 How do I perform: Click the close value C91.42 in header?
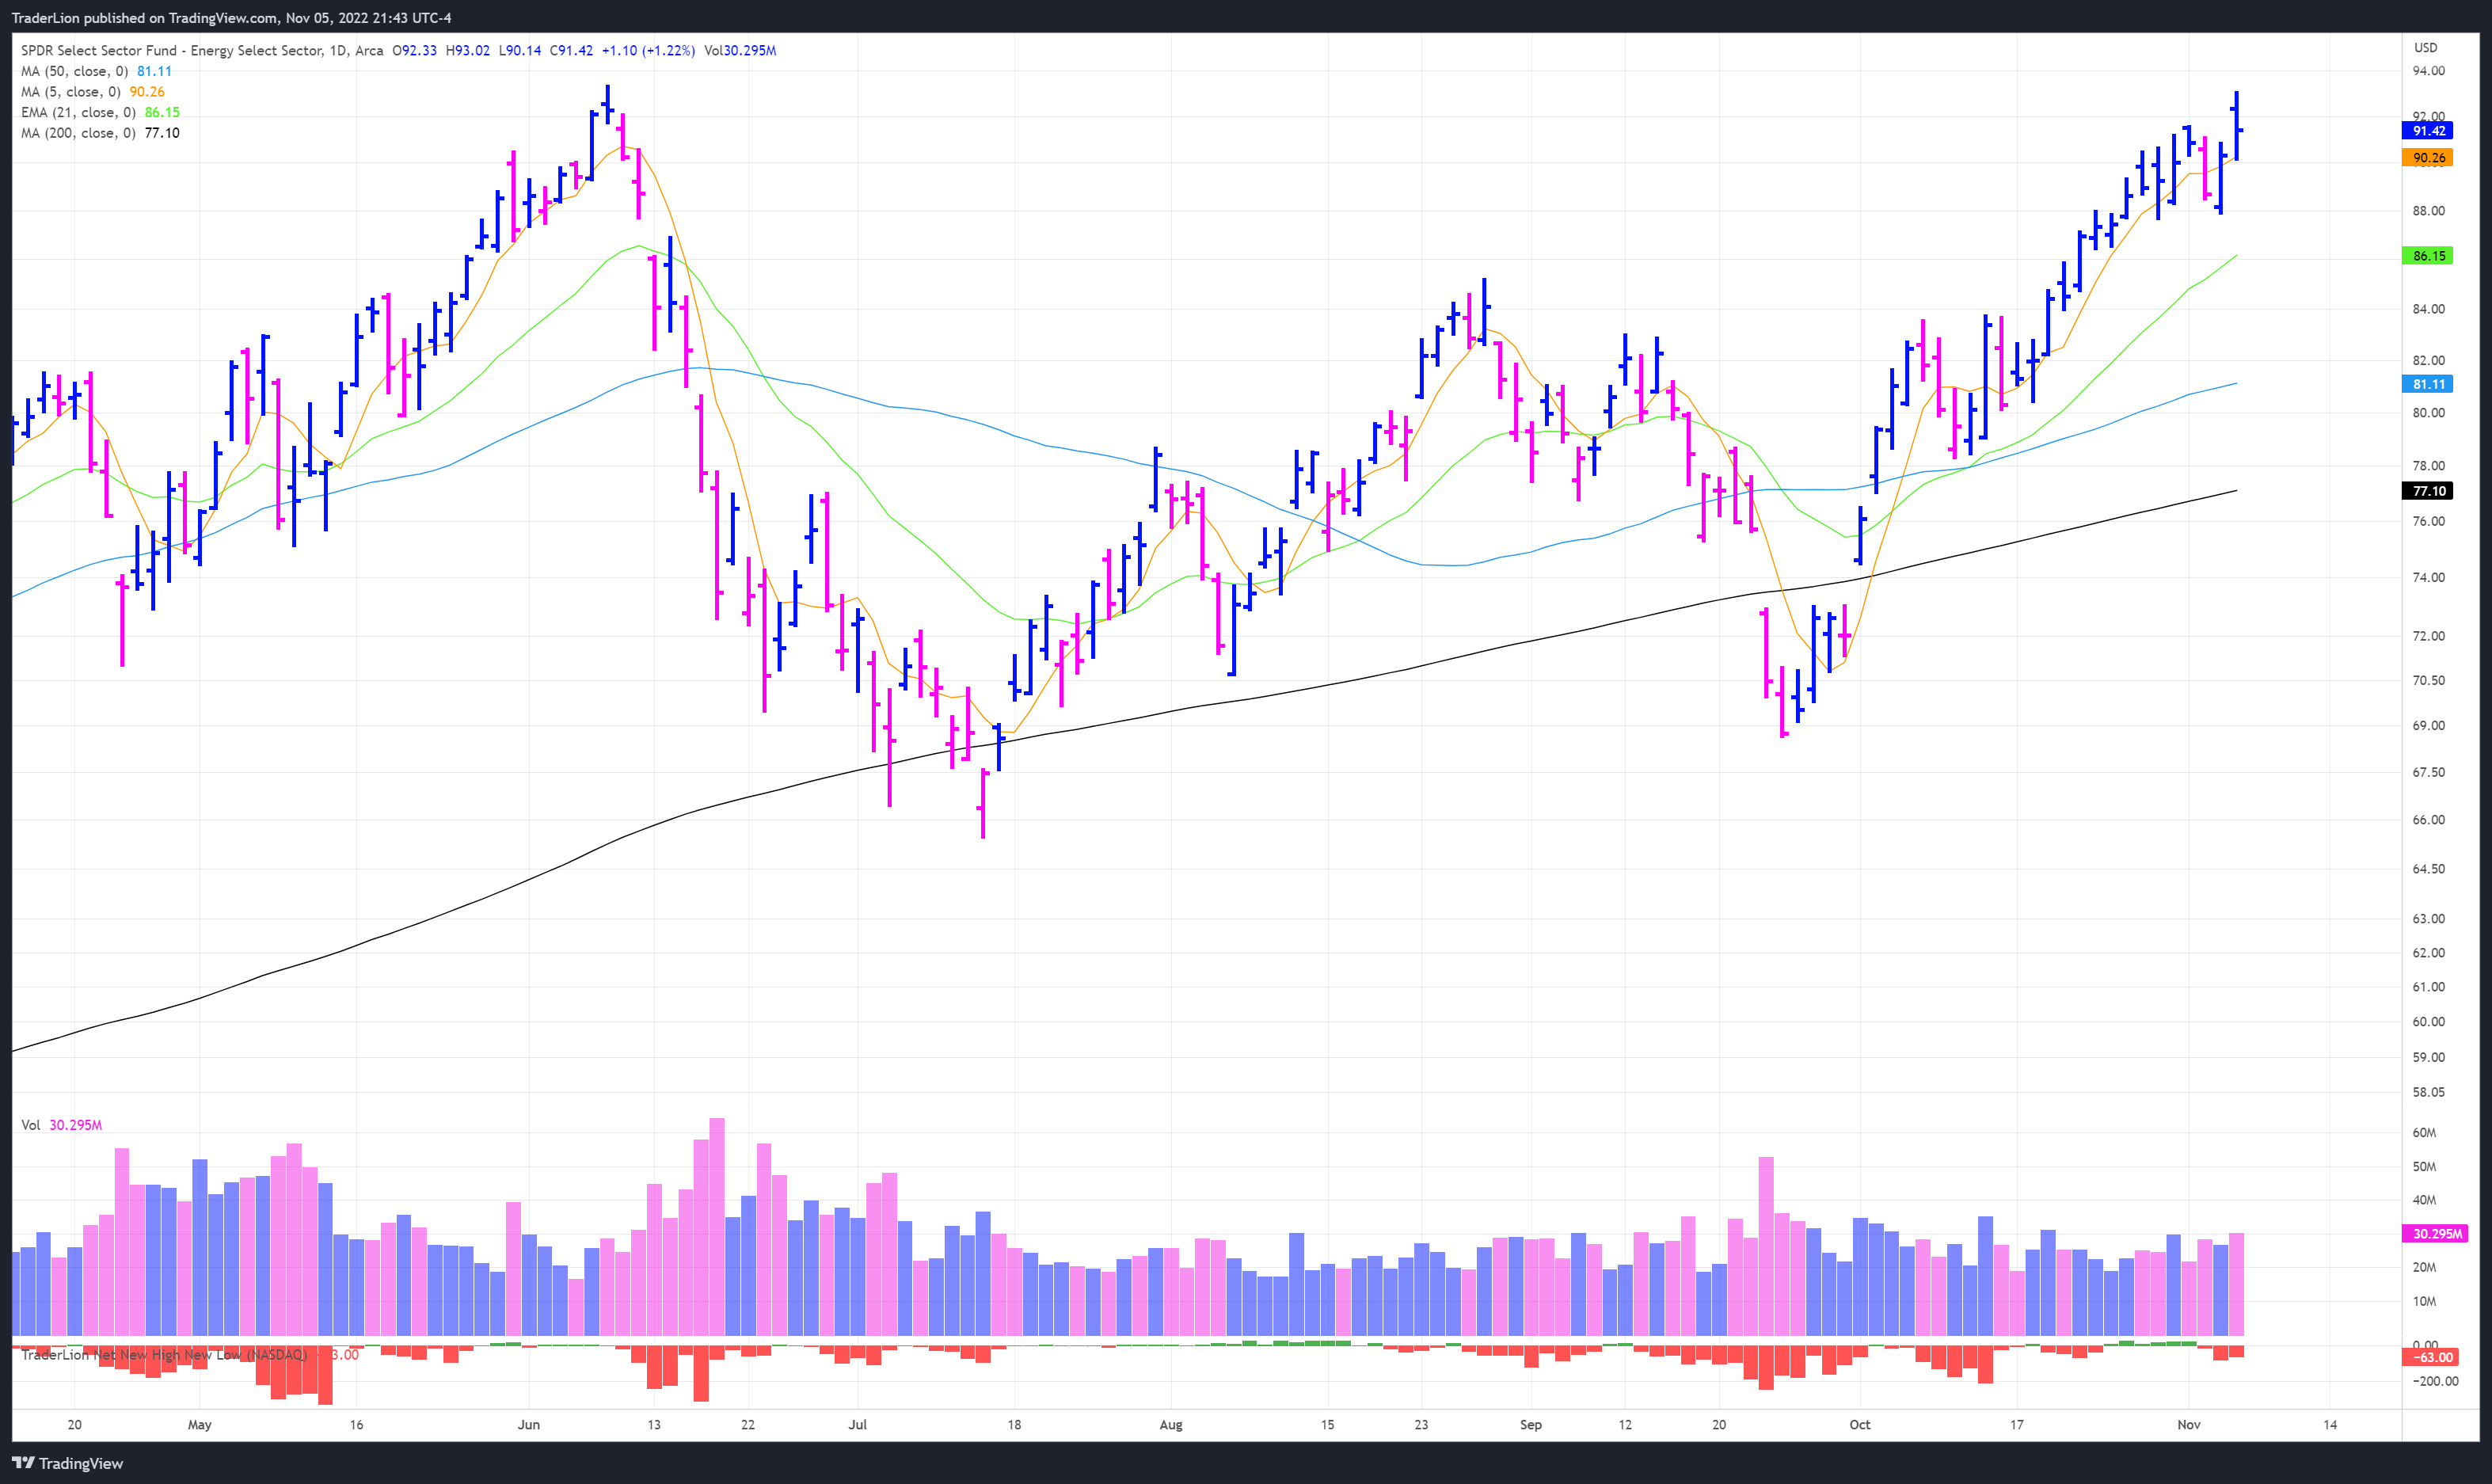(571, 50)
